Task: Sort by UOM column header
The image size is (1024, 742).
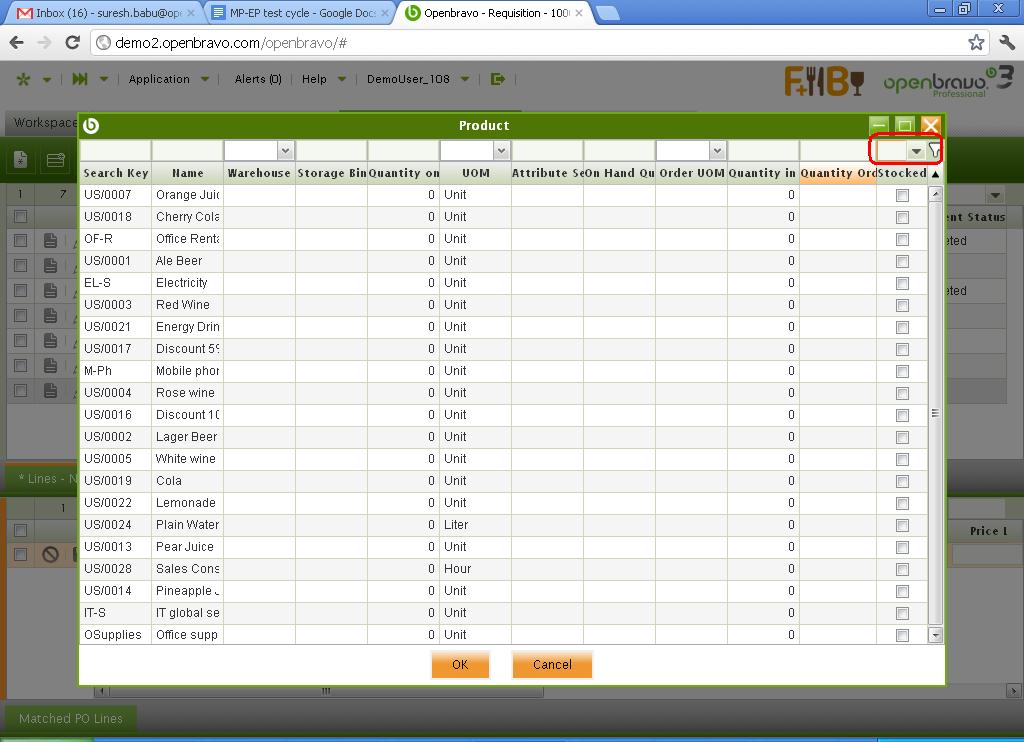Action: [x=475, y=173]
